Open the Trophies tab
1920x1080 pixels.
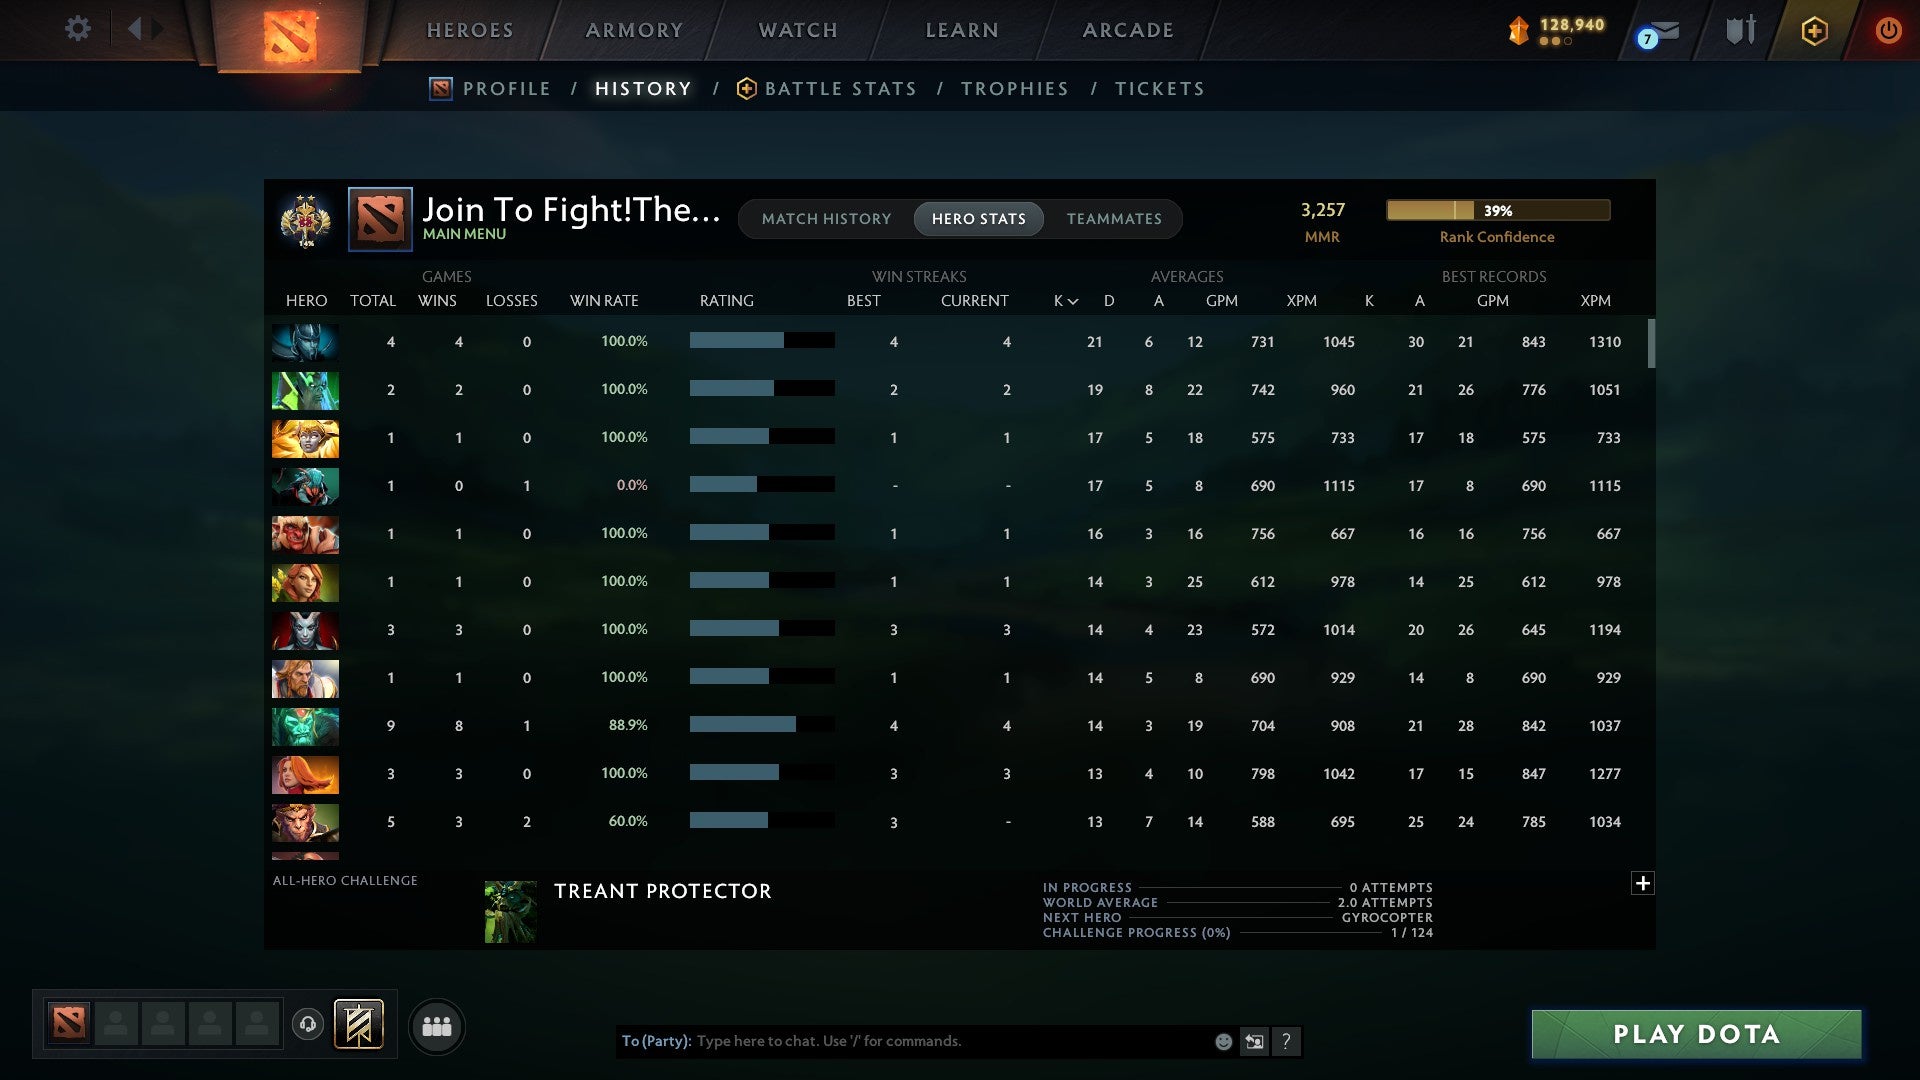1014,88
